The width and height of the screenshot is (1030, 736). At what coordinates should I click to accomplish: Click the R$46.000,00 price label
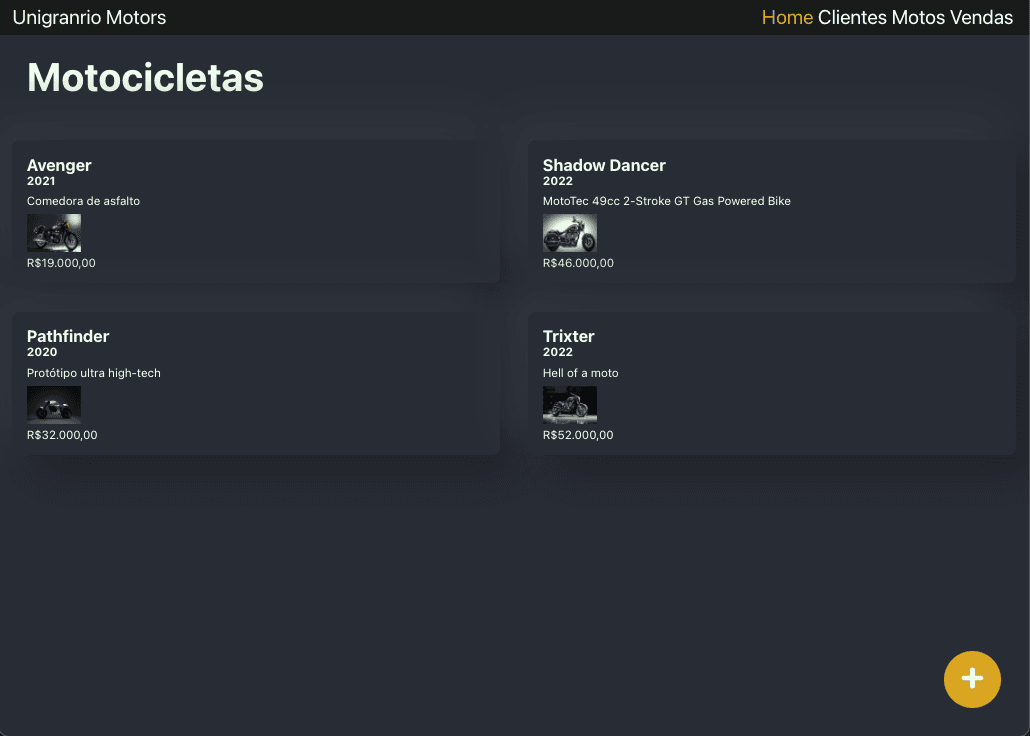578,263
